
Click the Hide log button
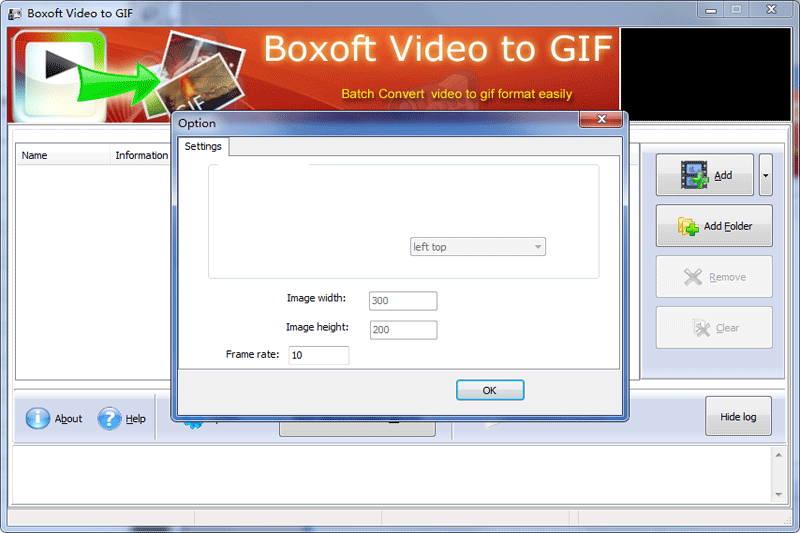point(738,417)
